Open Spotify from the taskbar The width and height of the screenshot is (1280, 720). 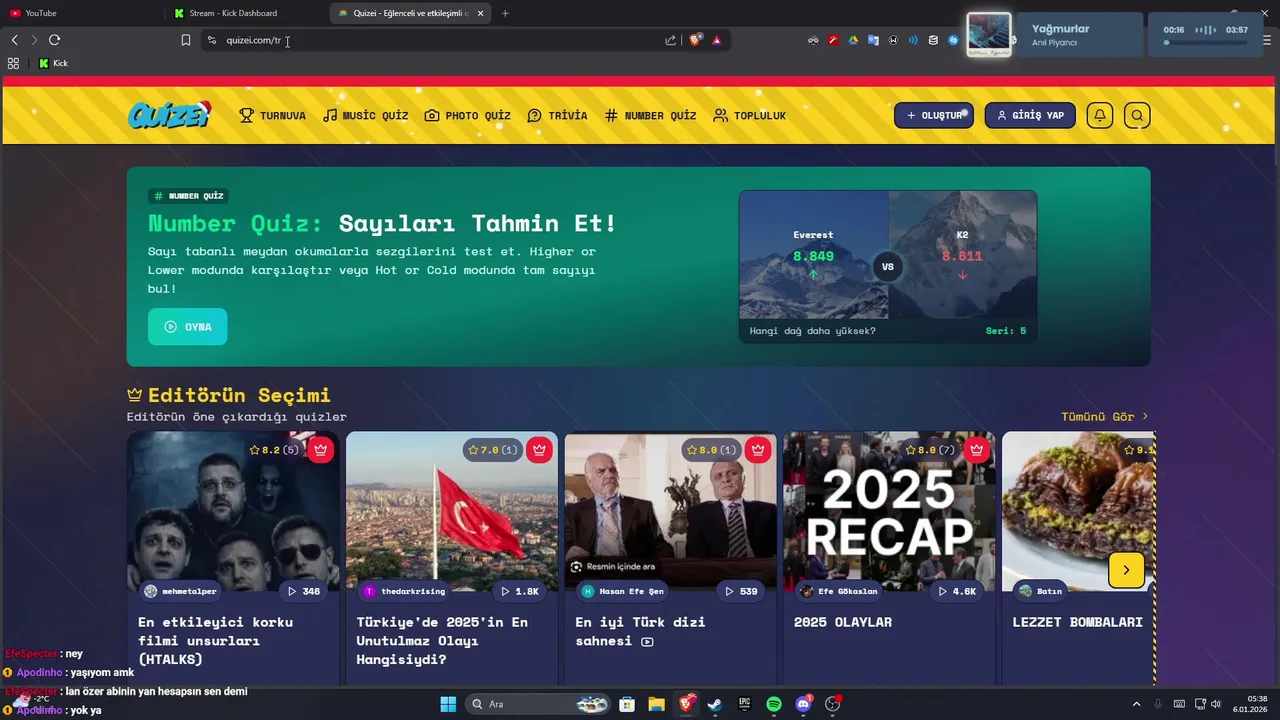coord(774,704)
